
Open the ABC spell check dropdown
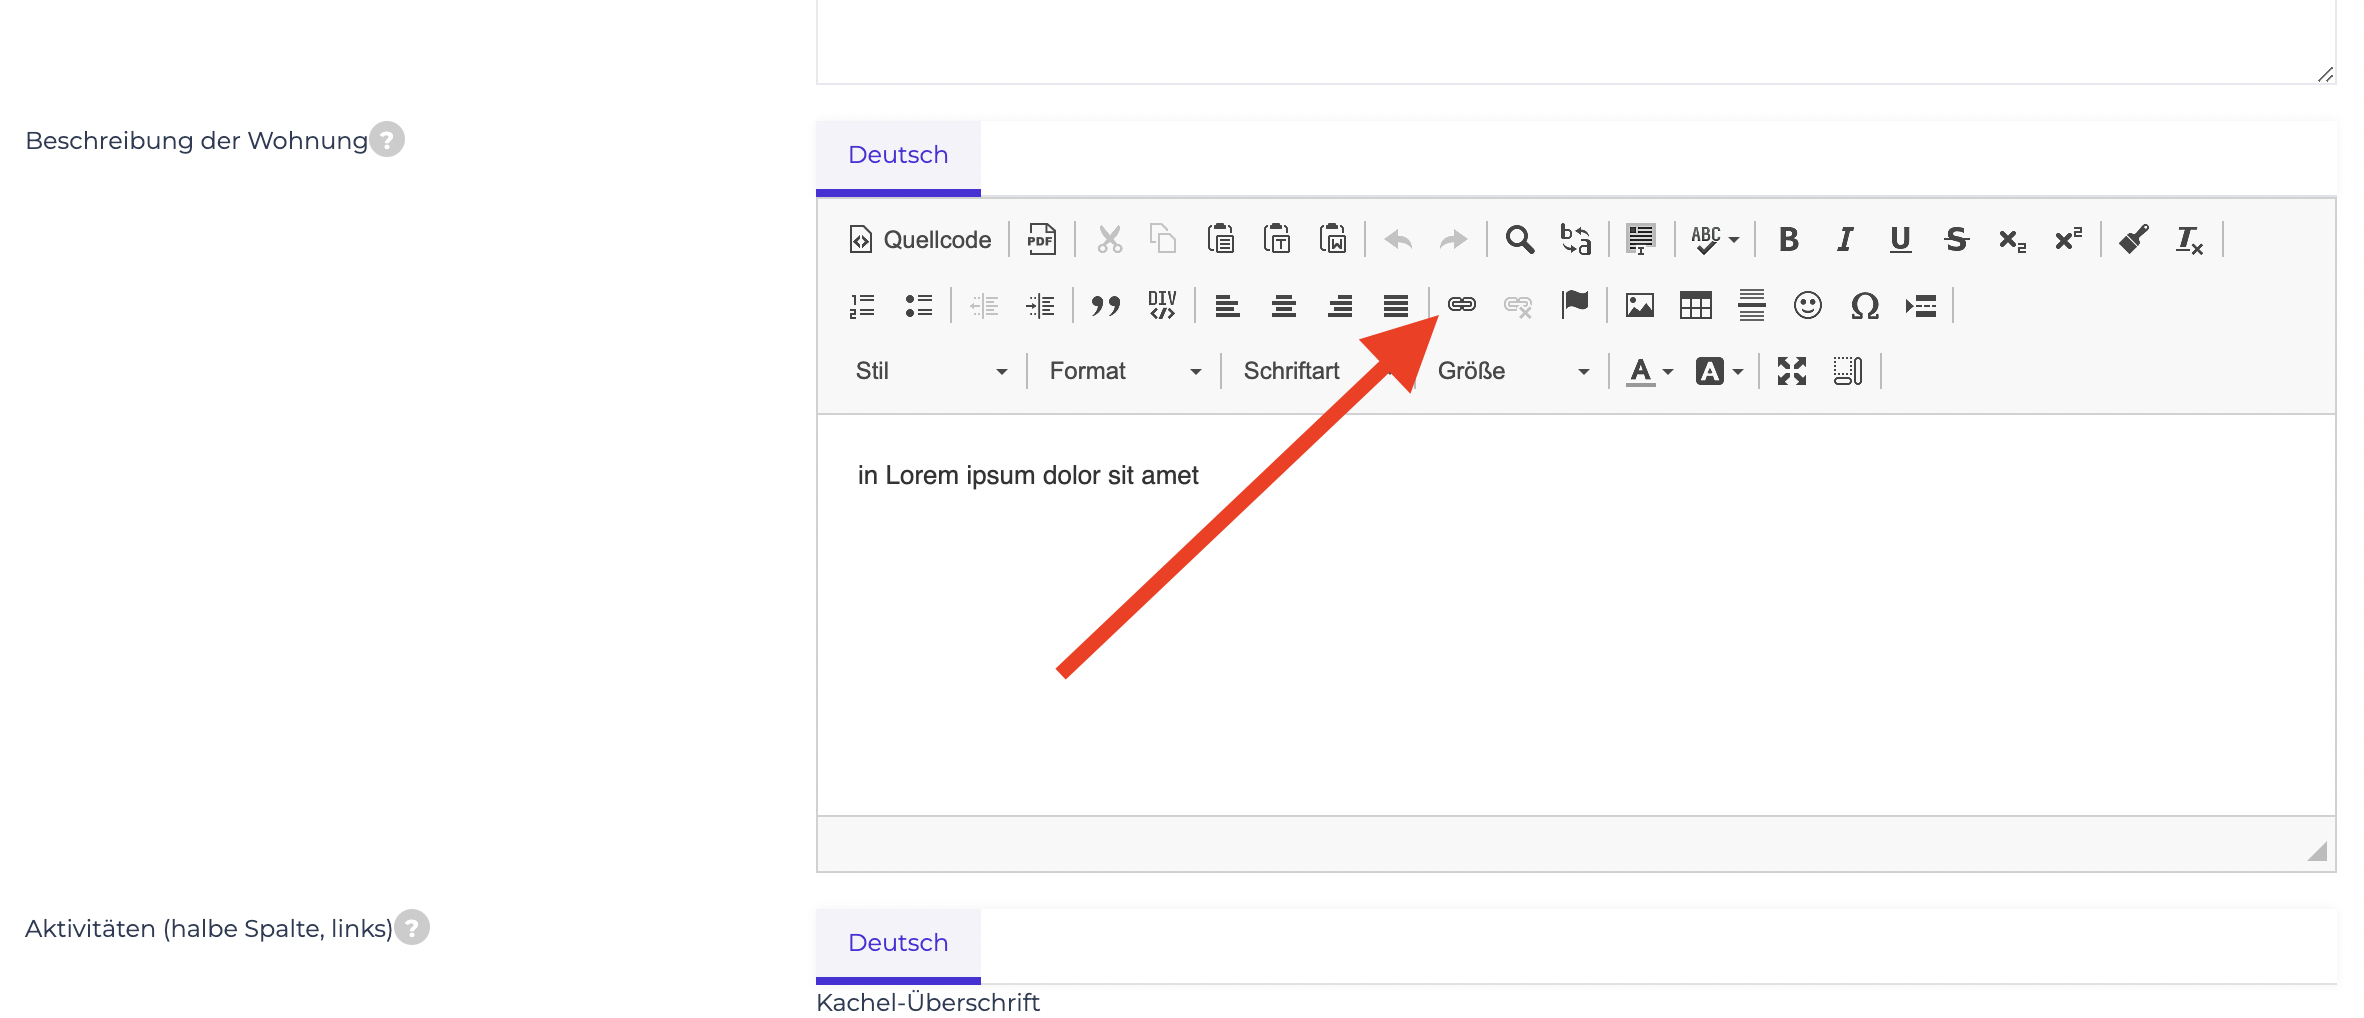1715,240
